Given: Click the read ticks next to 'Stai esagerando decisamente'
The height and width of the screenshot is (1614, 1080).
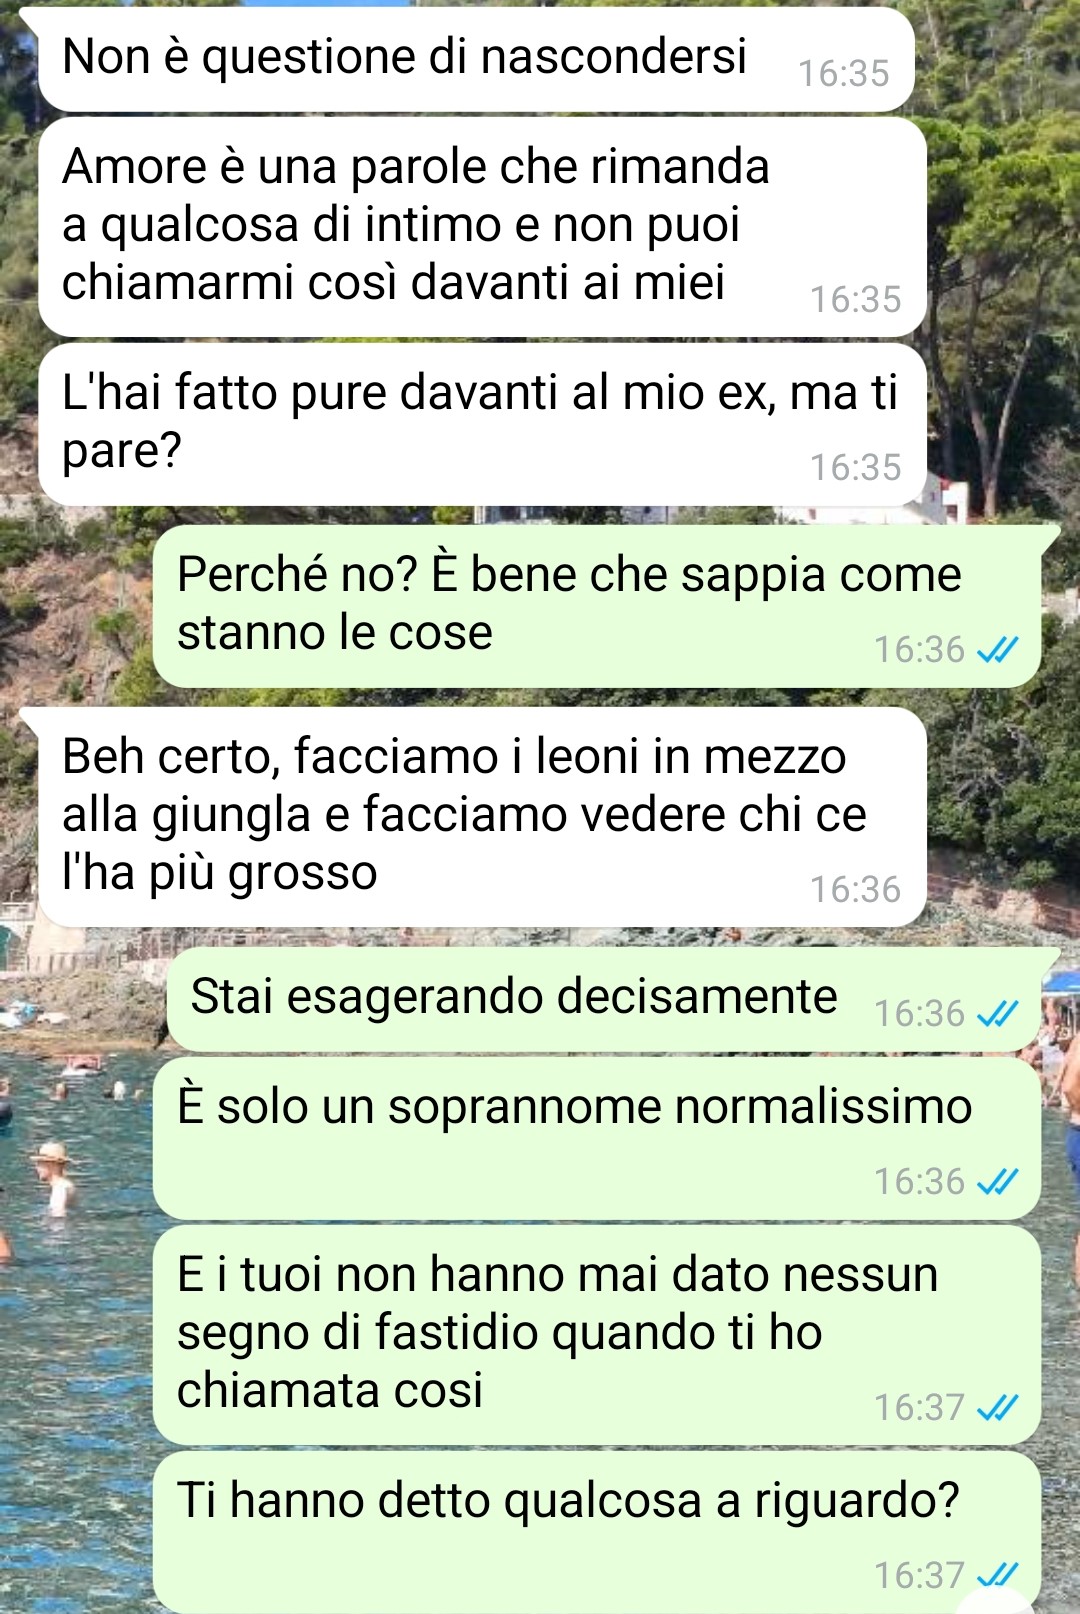Looking at the screenshot, I should (997, 1014).
